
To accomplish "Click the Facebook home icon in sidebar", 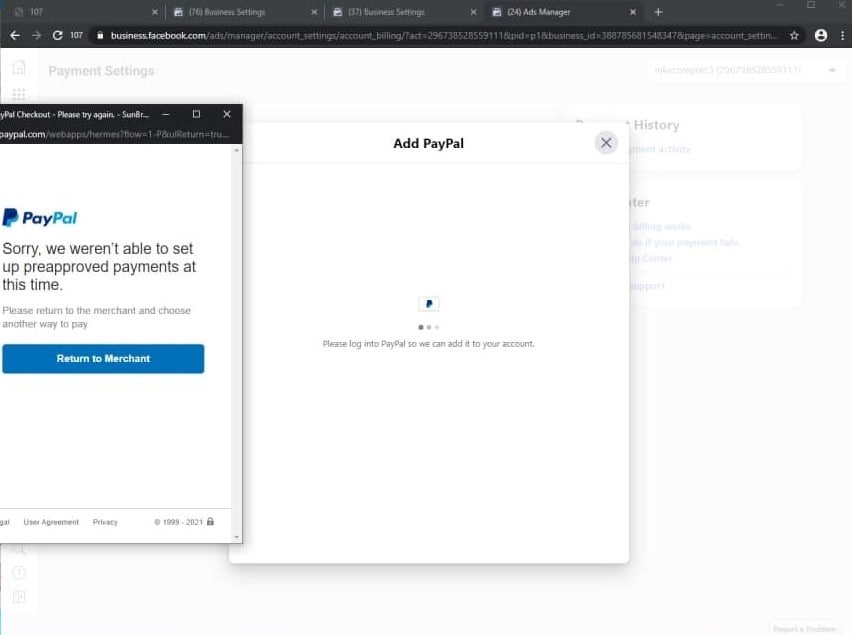I will pos(19,67).
